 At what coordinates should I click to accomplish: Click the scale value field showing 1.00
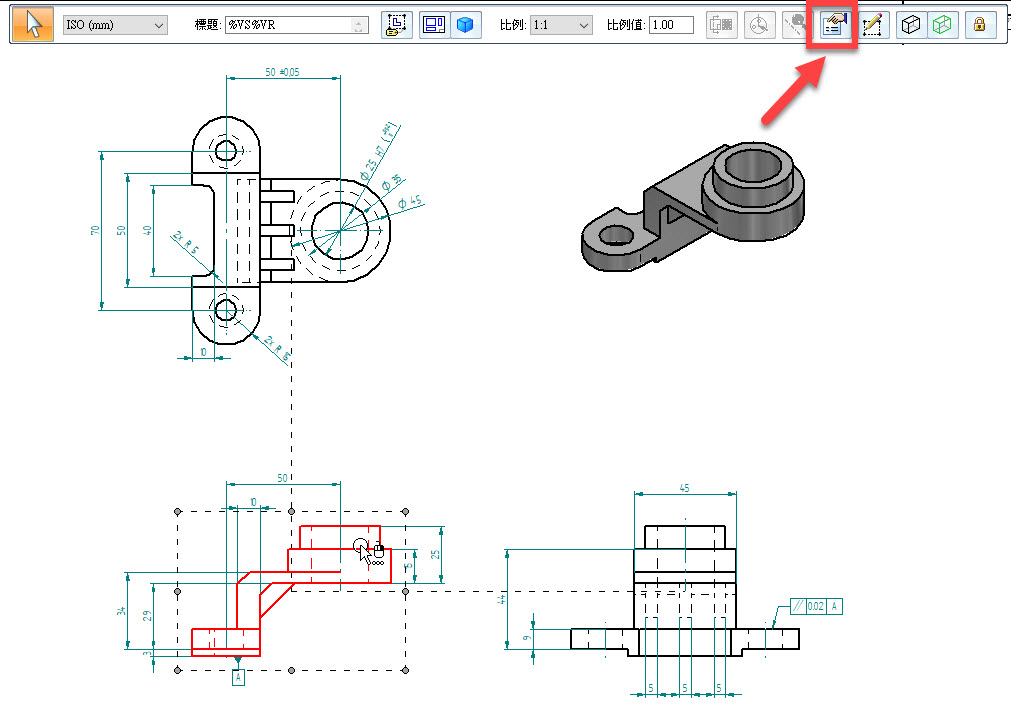pyautogui.click(x=671, y=25)
